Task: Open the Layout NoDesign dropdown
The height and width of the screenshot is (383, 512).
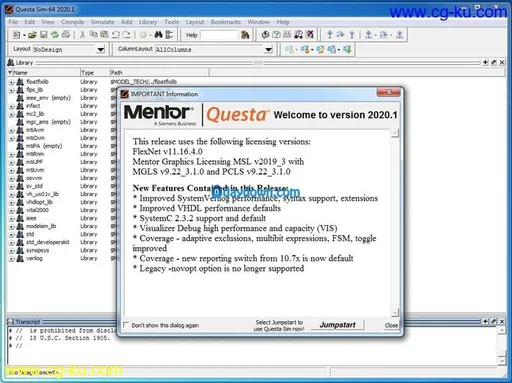Action: [x=100, y=50]
